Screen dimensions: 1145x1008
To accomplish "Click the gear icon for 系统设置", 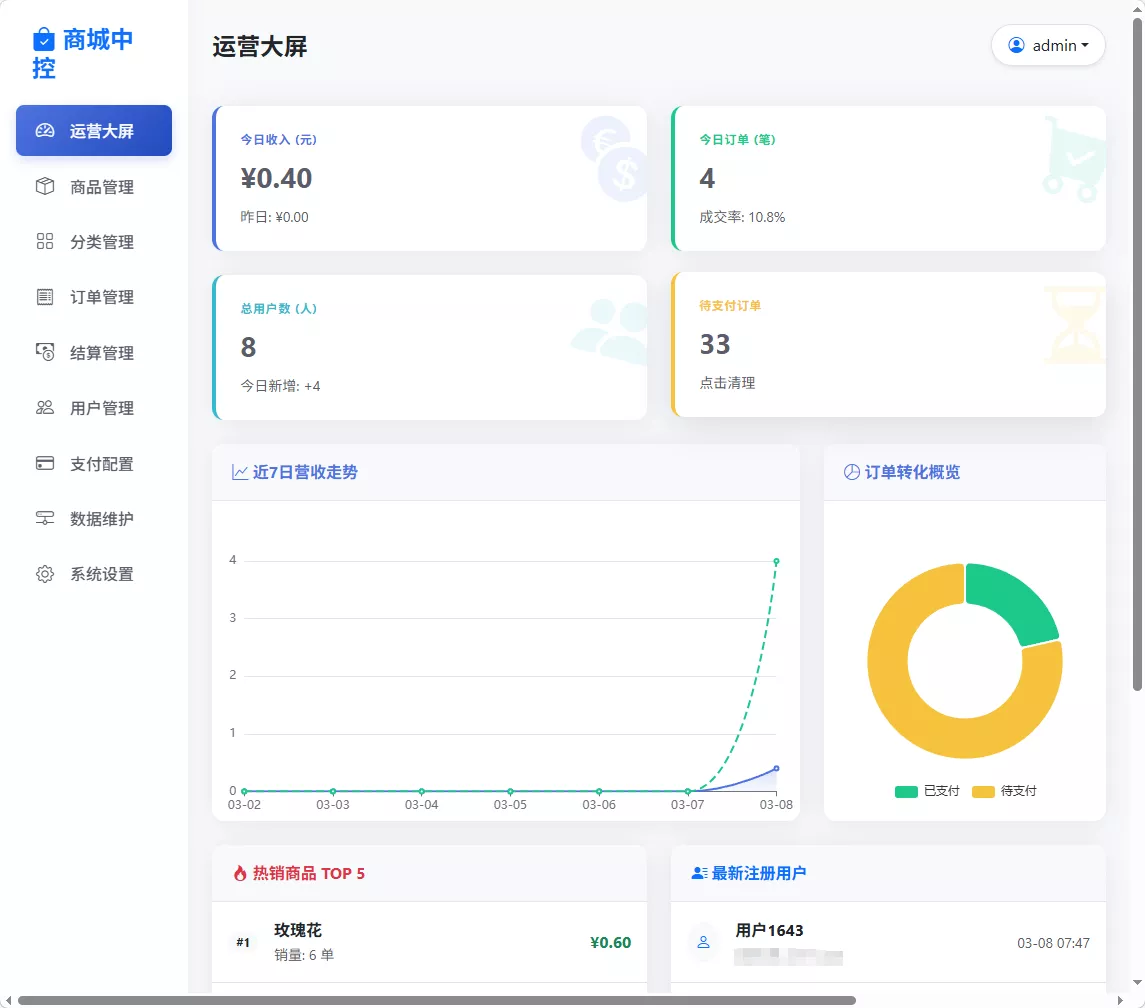I will point(45,574).
